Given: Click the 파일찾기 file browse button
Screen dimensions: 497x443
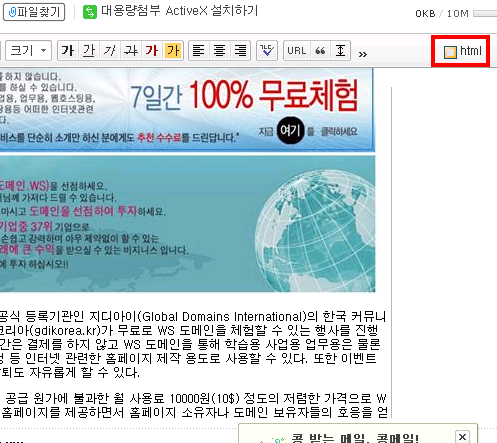Looking at the screenshot, I should click(x=34, y=12).
